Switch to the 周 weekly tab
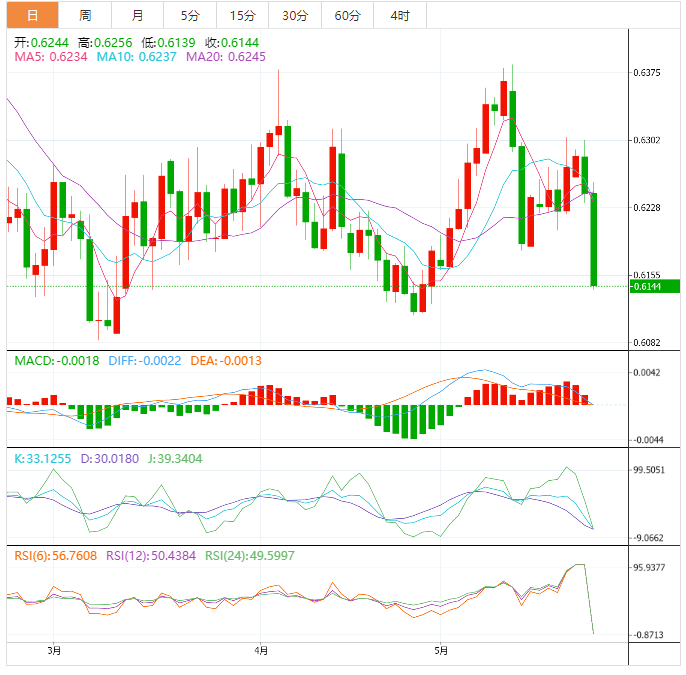Image resolution: width=686 pixels, height=675 pixels. coord(85,15)
